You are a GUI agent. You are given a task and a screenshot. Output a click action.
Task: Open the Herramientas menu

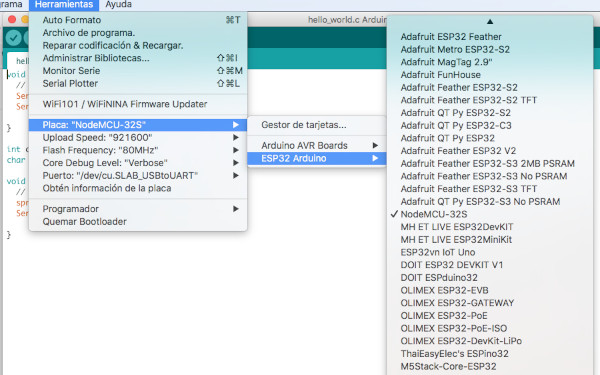coord(64,5)
